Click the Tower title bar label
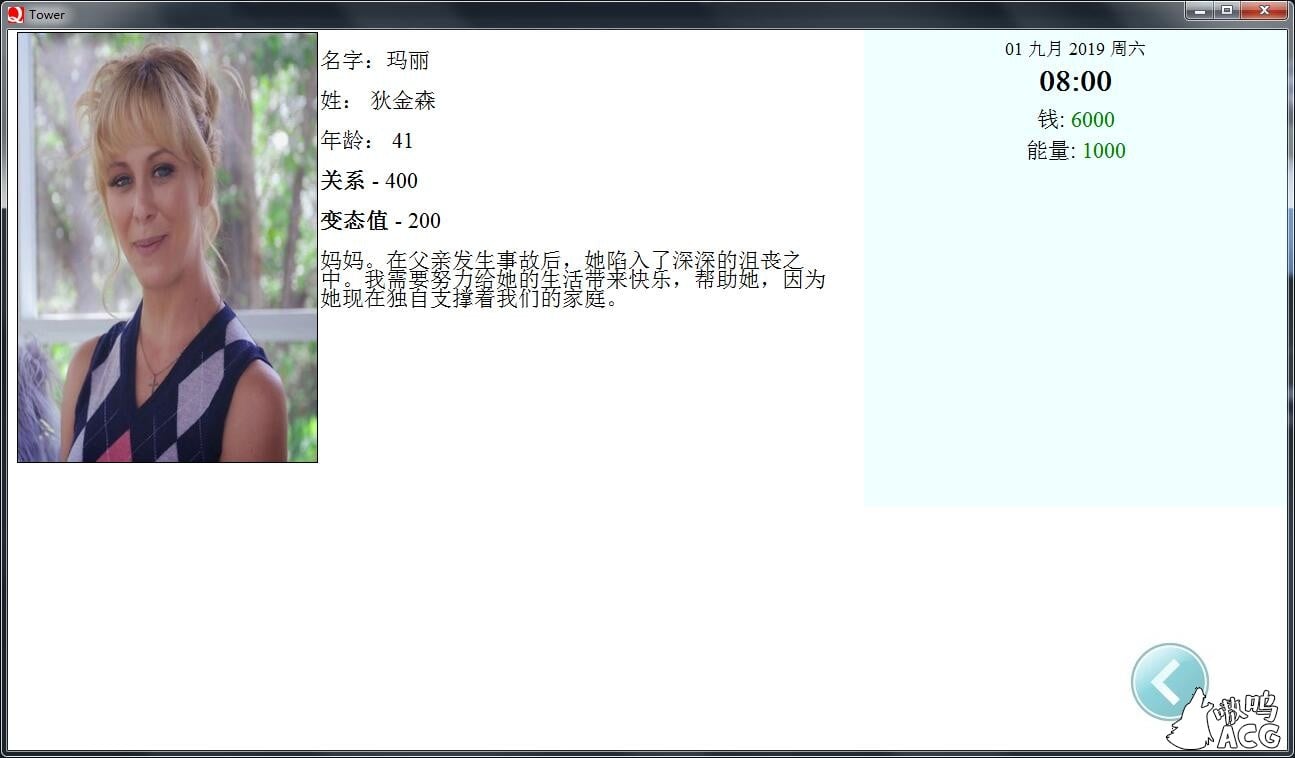The width and height of the screenshot is (1295, 758). [47, 15]
